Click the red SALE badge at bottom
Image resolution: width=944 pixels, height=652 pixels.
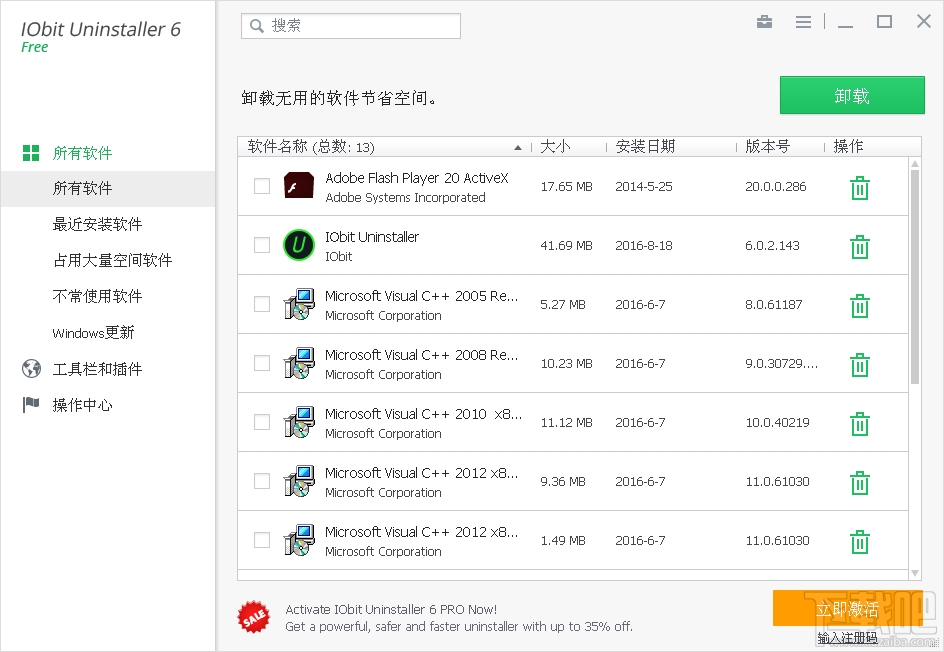[253, 617]
